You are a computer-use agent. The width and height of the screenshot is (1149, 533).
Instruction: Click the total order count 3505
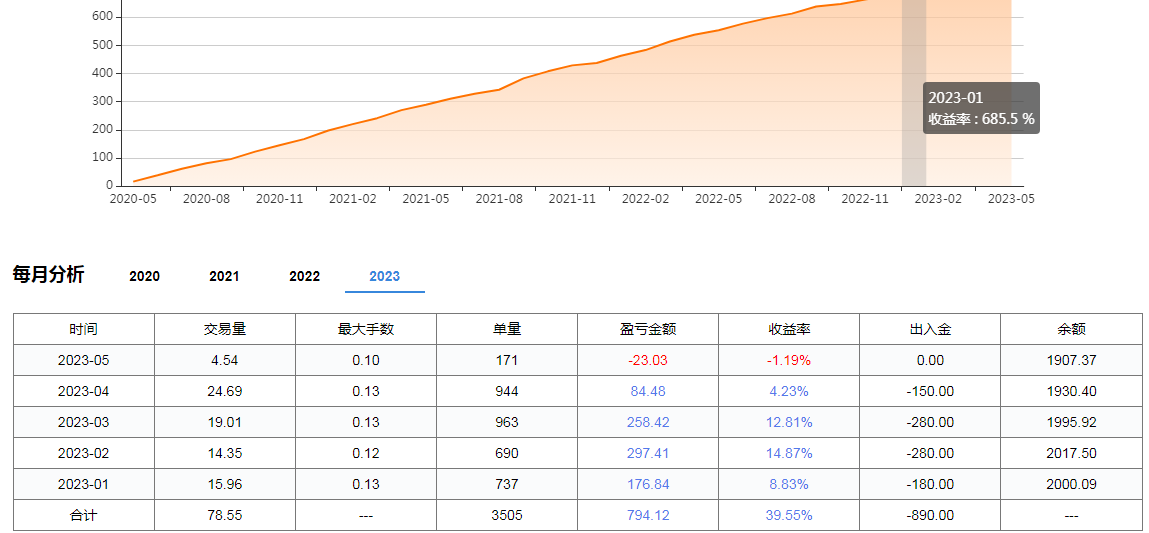click(x=506, y=515)
